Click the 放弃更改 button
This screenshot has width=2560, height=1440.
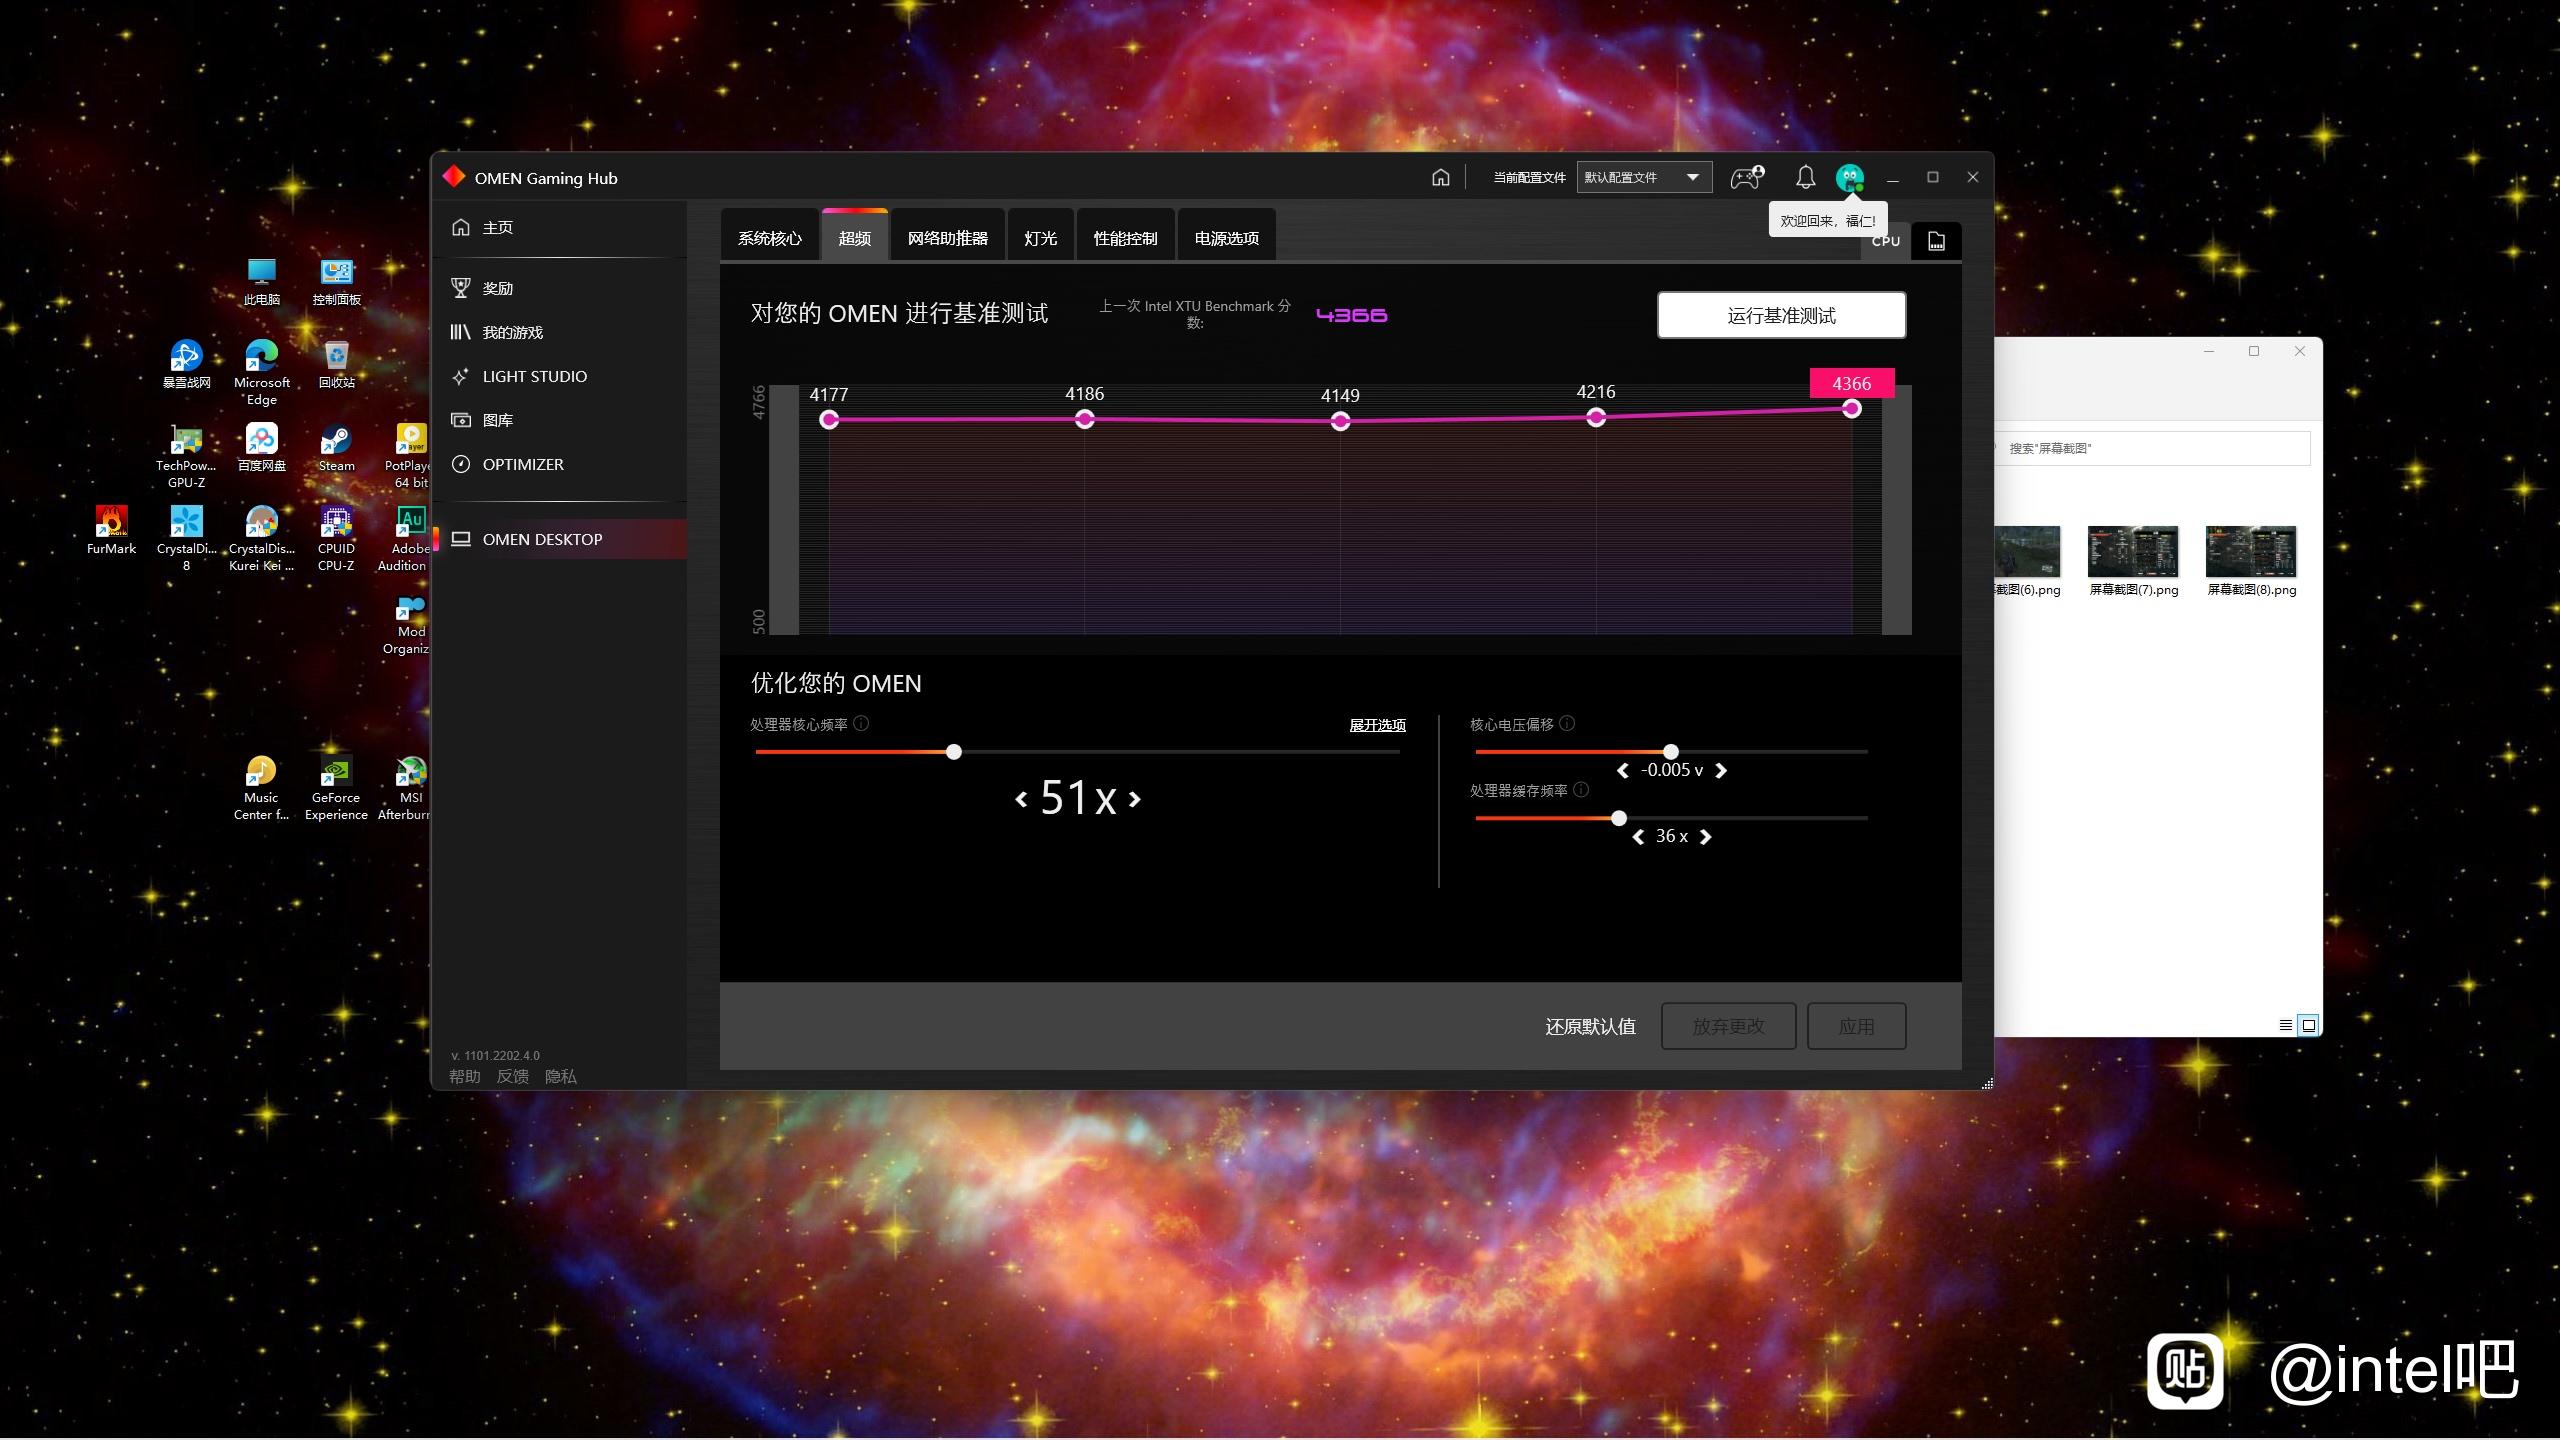[x=1728, y=1026]
